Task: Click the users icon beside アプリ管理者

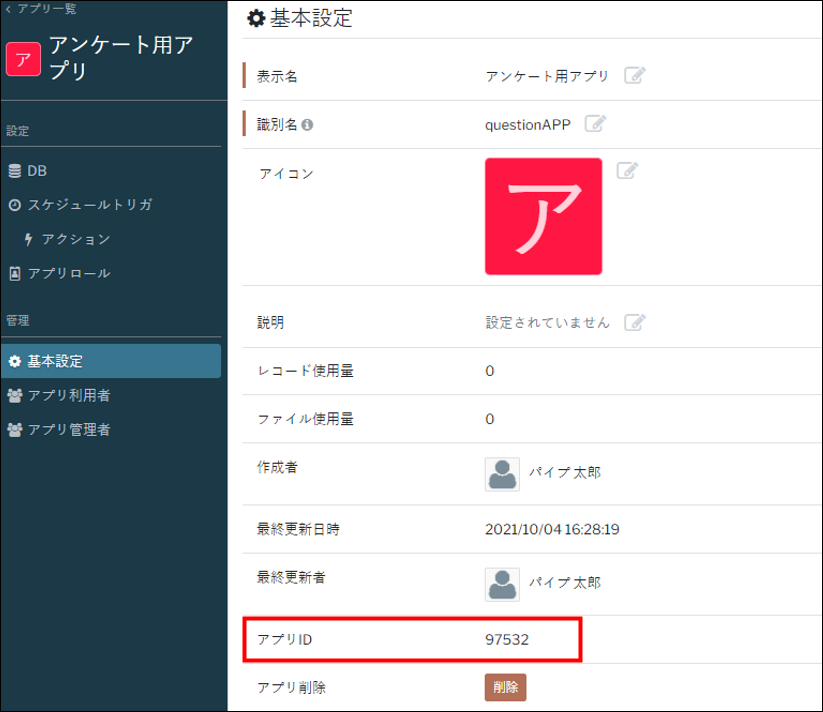Action: click(15, 430)
